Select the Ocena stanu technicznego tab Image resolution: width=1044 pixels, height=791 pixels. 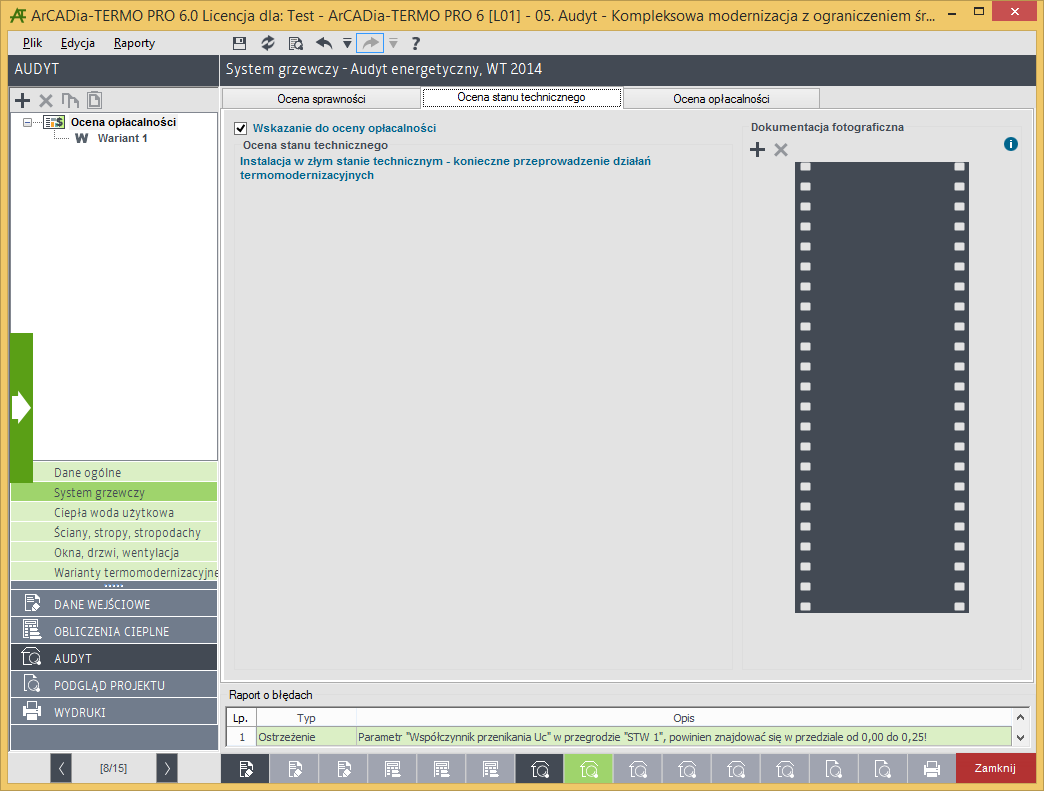[x=521, y=97]
